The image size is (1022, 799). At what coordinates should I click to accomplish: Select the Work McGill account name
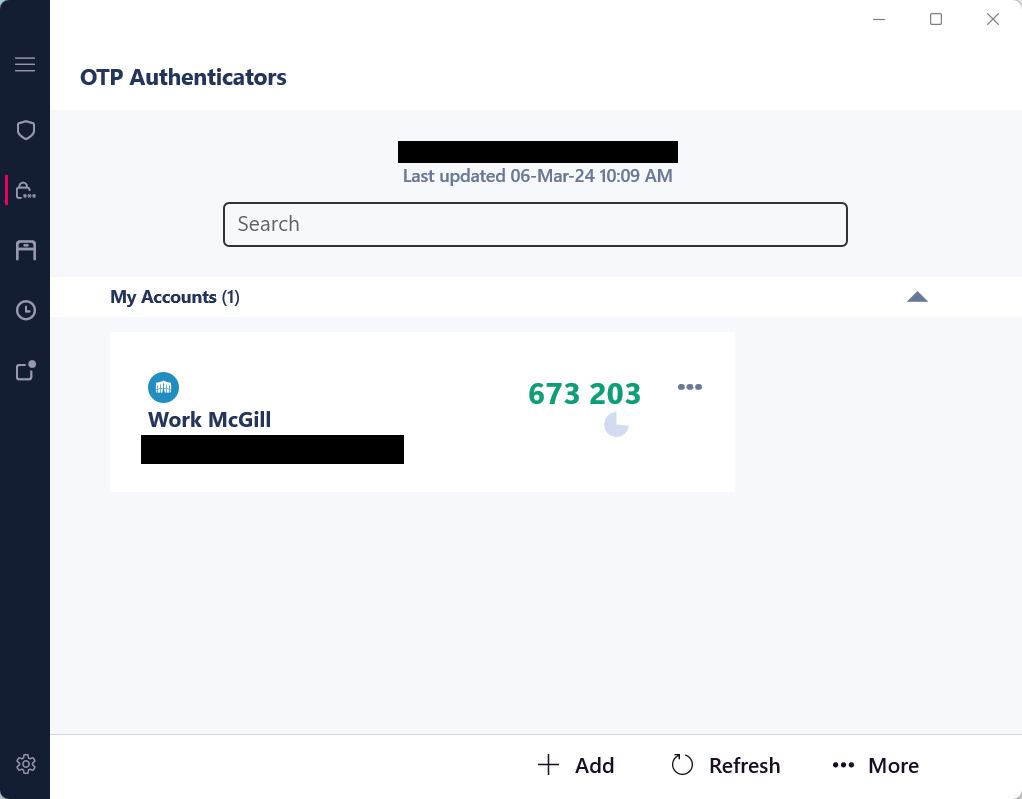pos(209,420)
